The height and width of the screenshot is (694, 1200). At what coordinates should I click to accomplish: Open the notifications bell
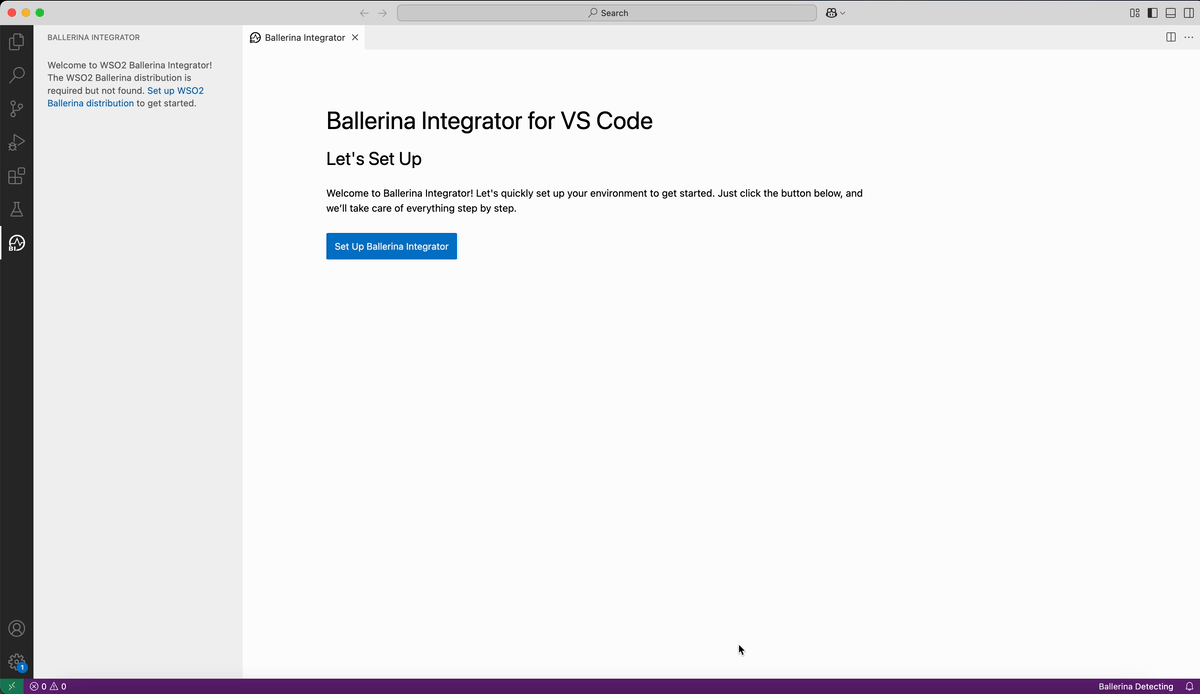[x=1190, y=687]
